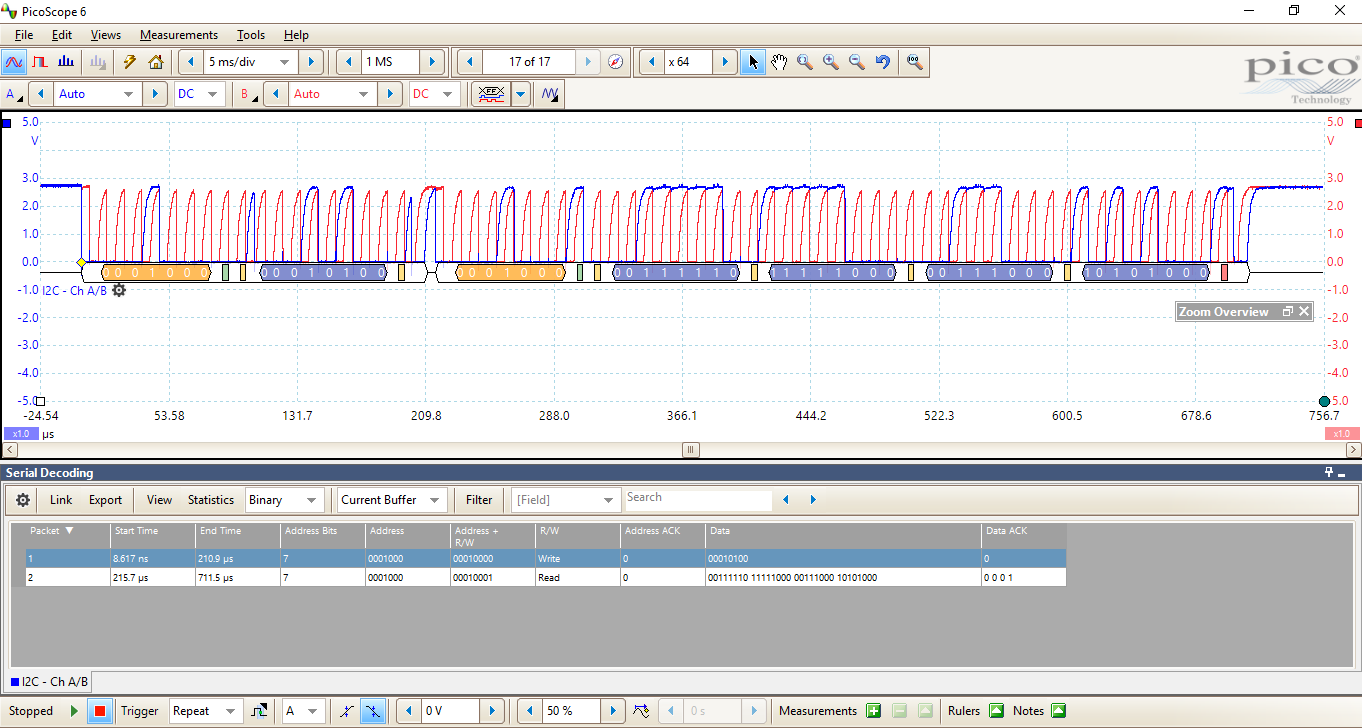
Task: Open I2C decoder settings gear on the graph
Action: (x=119, y=290)
